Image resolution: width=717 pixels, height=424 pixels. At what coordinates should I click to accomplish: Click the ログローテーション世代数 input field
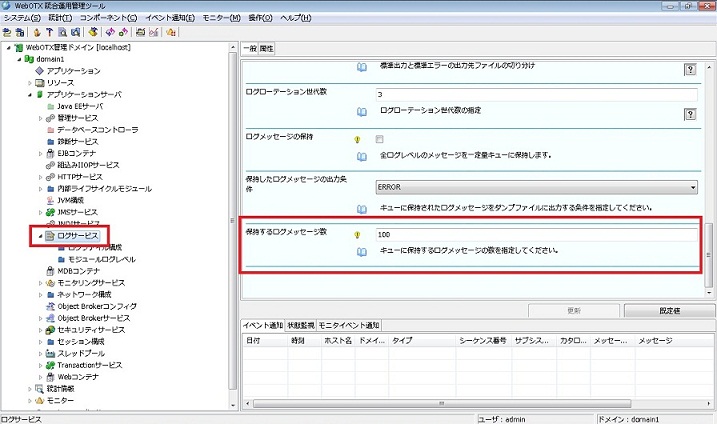(x=537, y=95)
